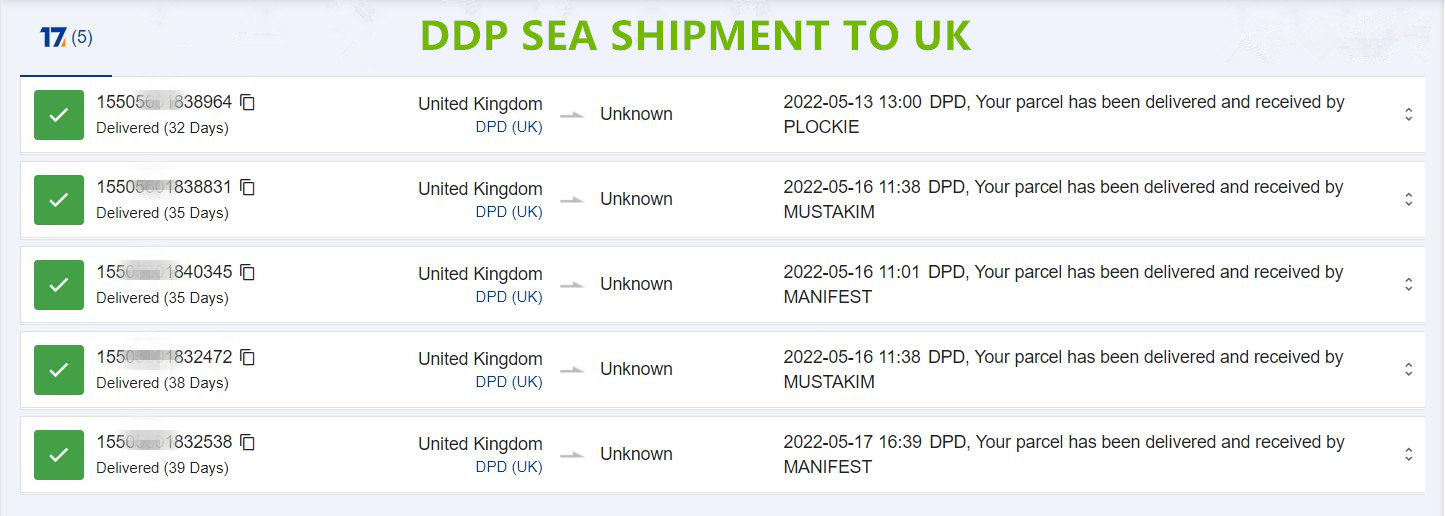The image size is (1445, 516).
Task: Copy tracking number ending in 832472
Action: click(248, 357)
